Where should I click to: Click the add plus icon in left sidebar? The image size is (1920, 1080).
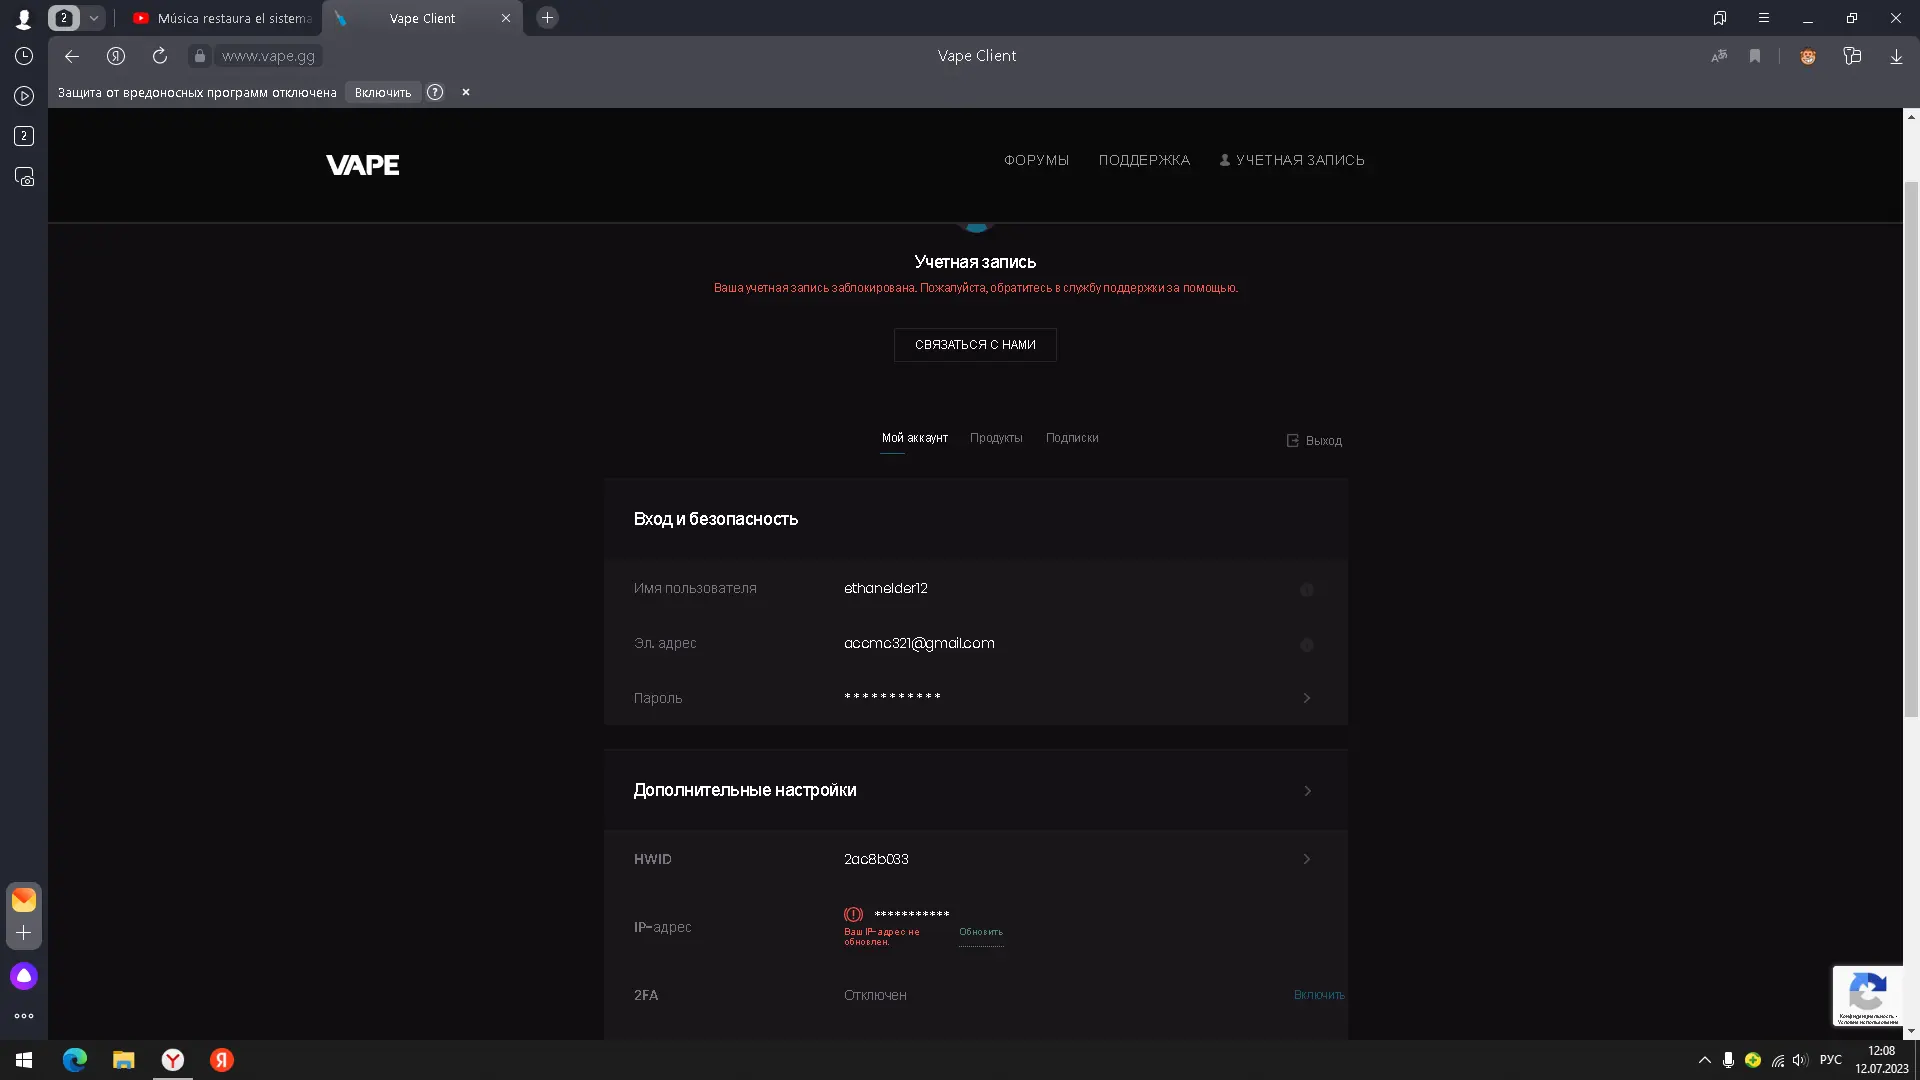[24, 933]
